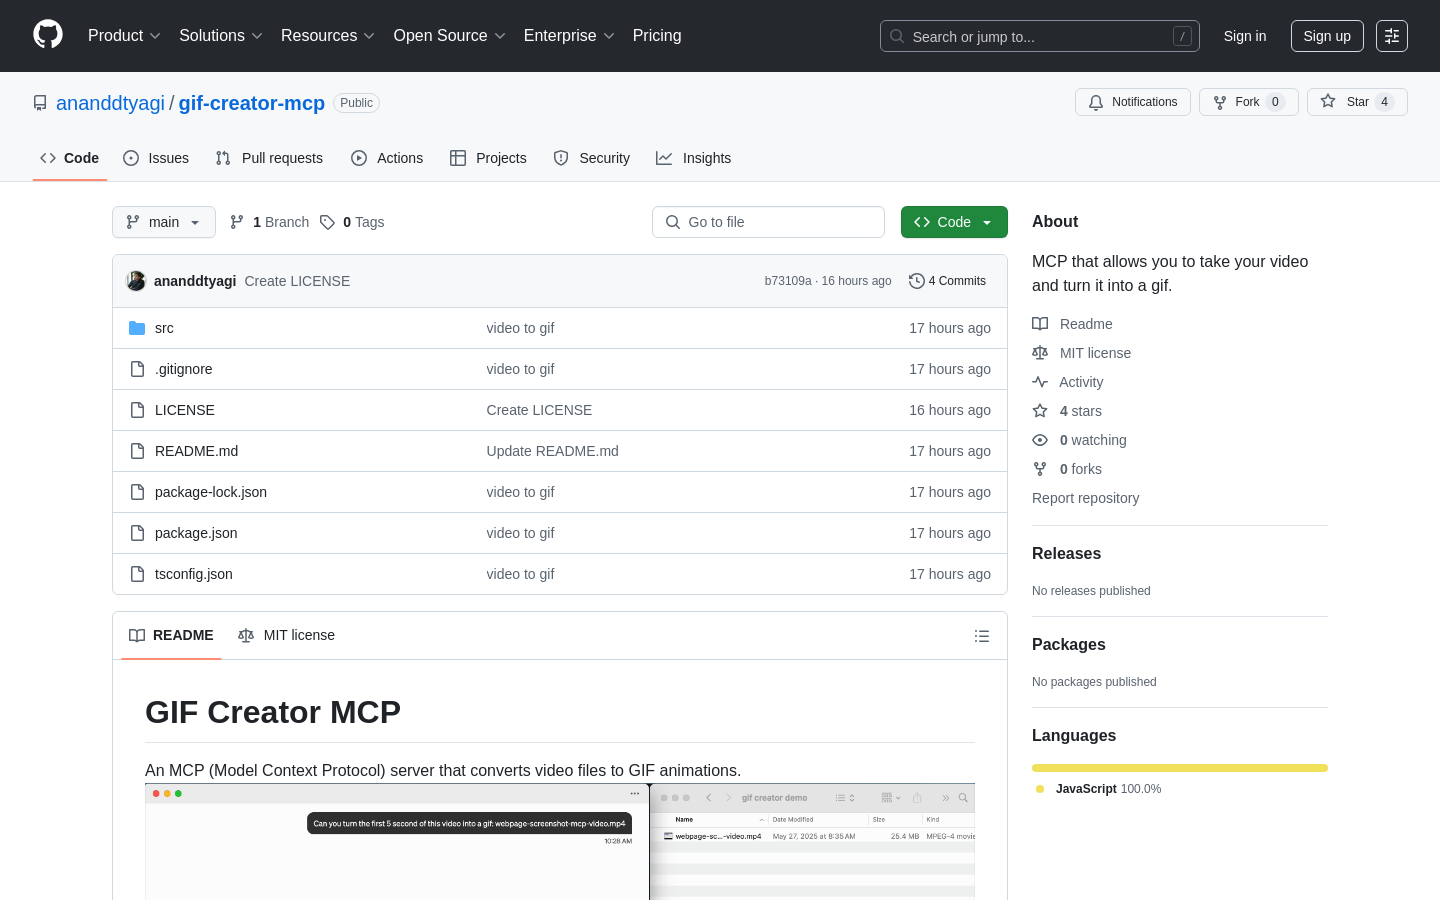Open the main branch selector dropdown

164,222
